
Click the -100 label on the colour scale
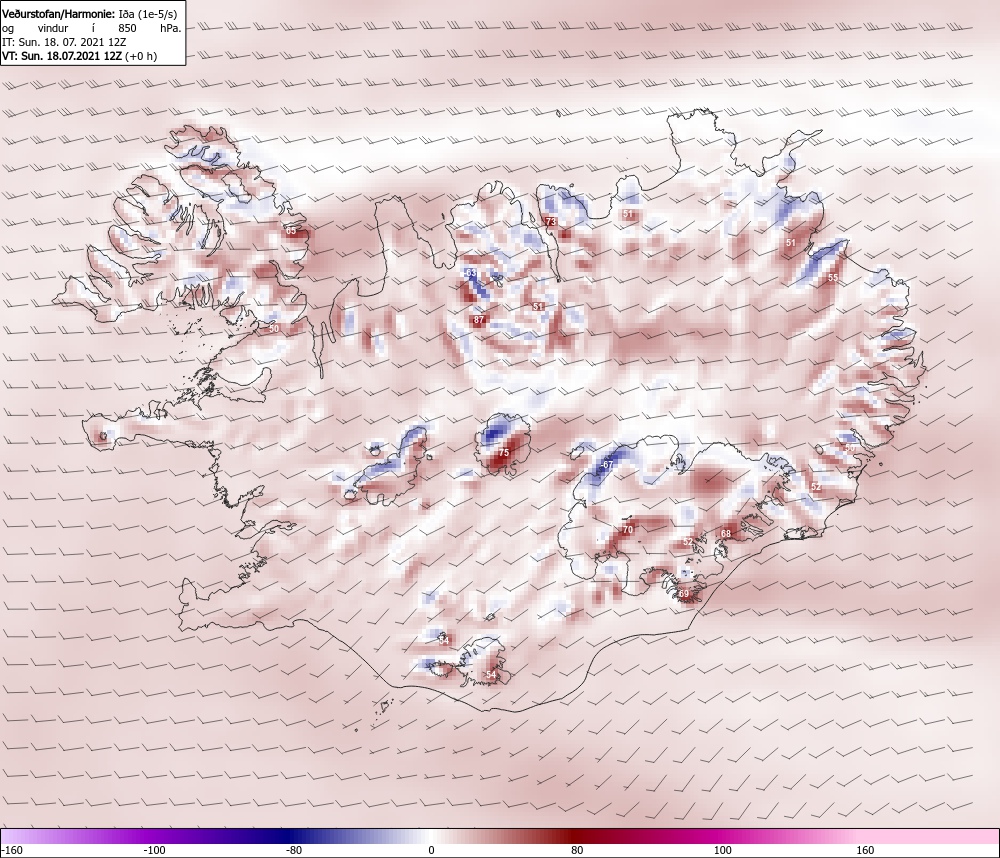pos(154,850)
